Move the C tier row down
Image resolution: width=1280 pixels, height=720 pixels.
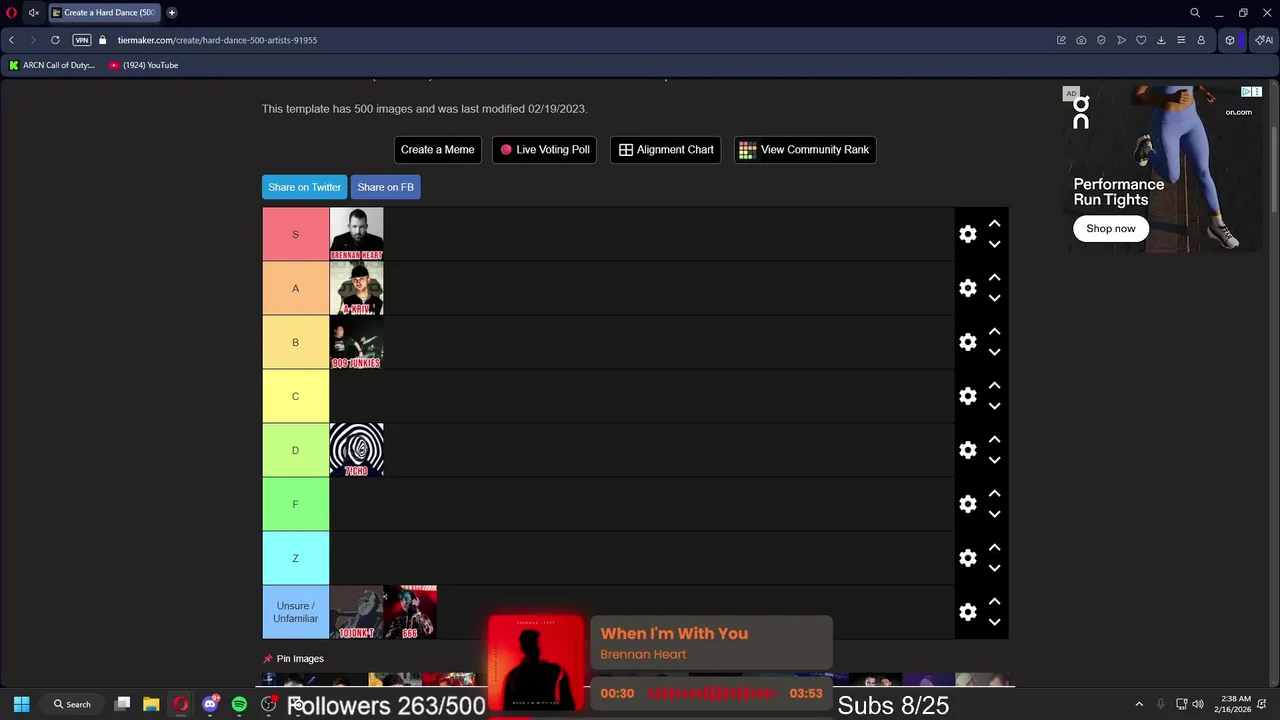pos(994,406)
